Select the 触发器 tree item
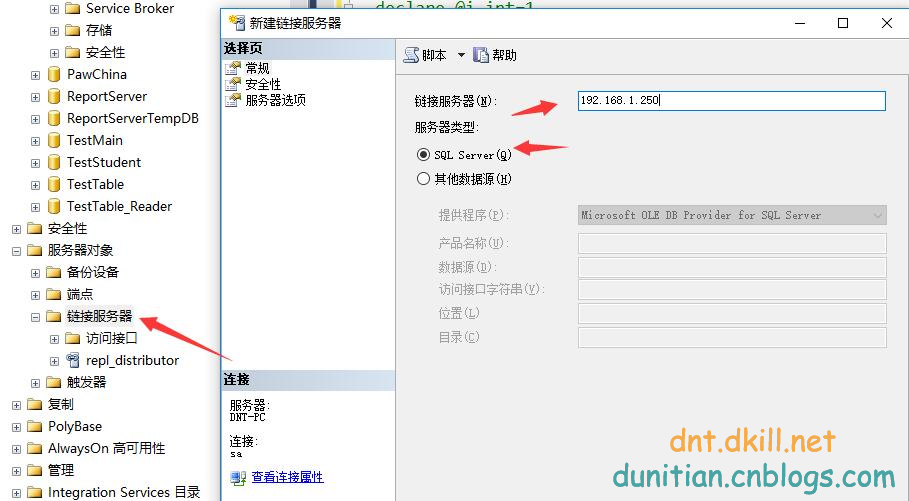The image size is (909, 501). pyautogui.click(x=86, y=382)
